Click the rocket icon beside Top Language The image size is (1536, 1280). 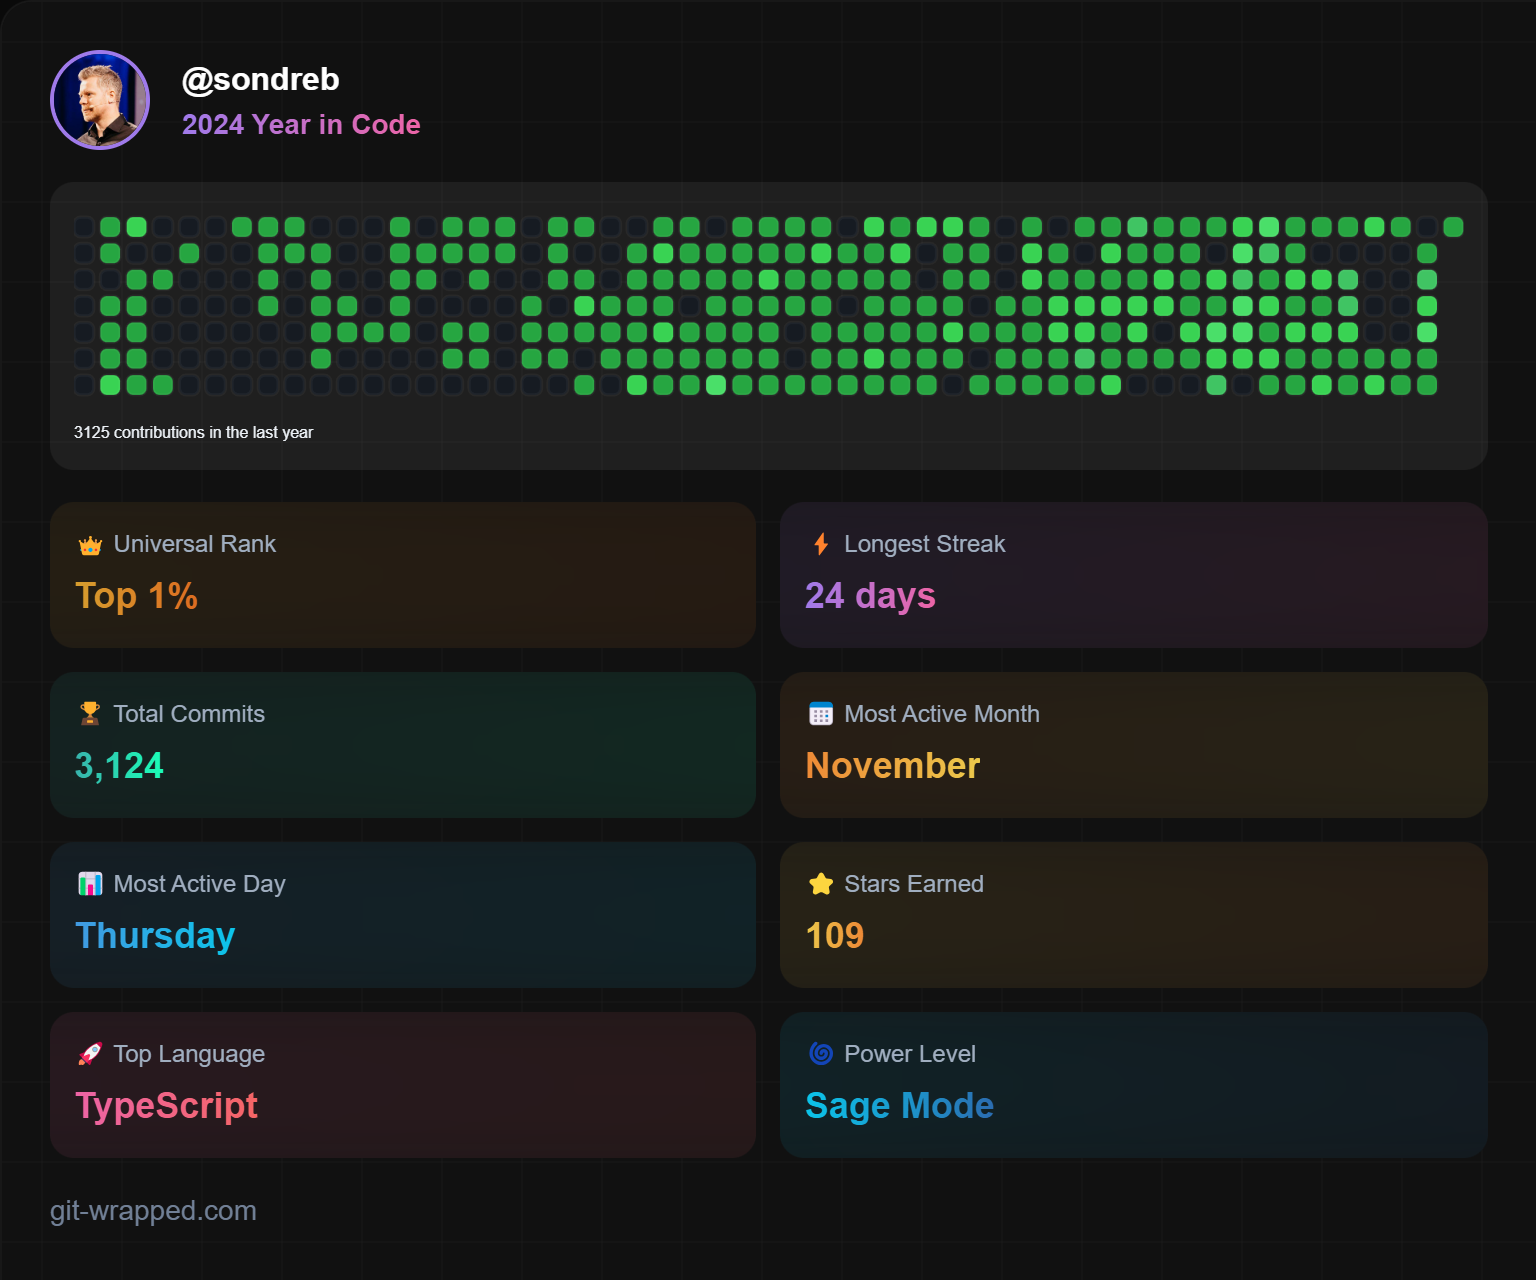point(90,1054)
